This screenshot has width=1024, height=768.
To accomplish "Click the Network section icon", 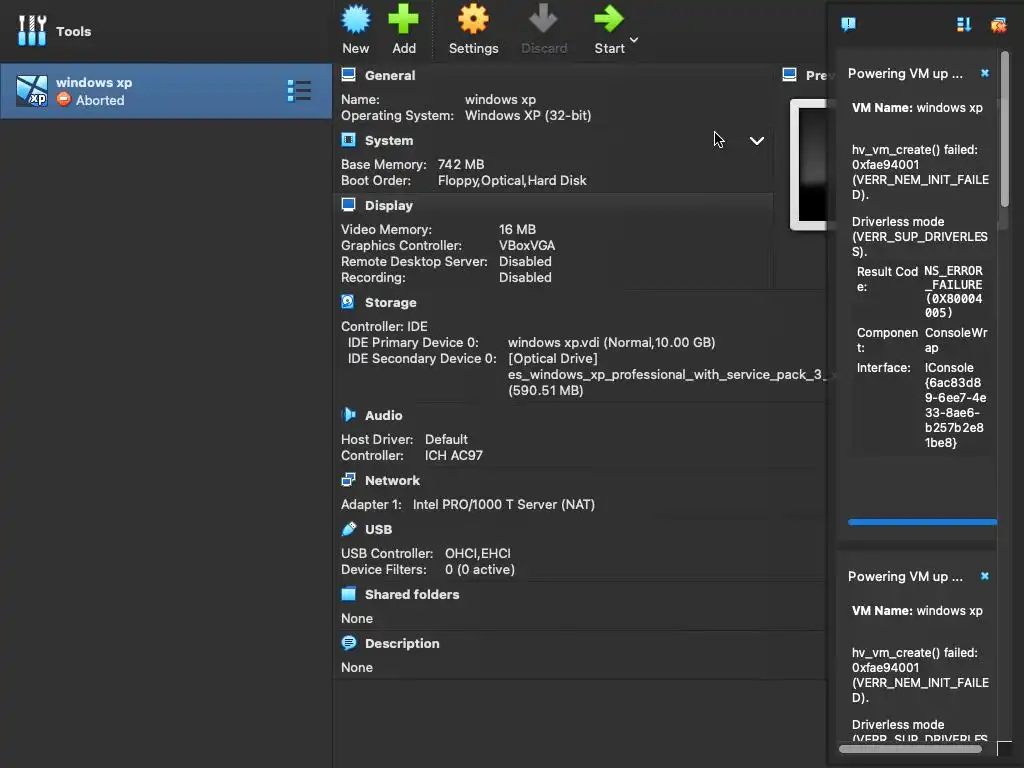I will 349,480.
